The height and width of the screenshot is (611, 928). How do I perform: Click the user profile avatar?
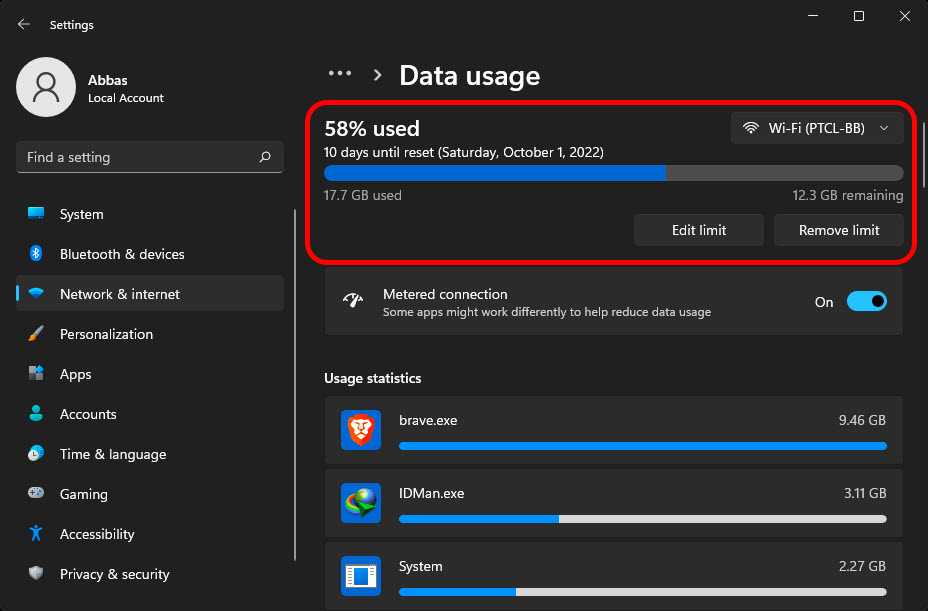pos(46,87)
